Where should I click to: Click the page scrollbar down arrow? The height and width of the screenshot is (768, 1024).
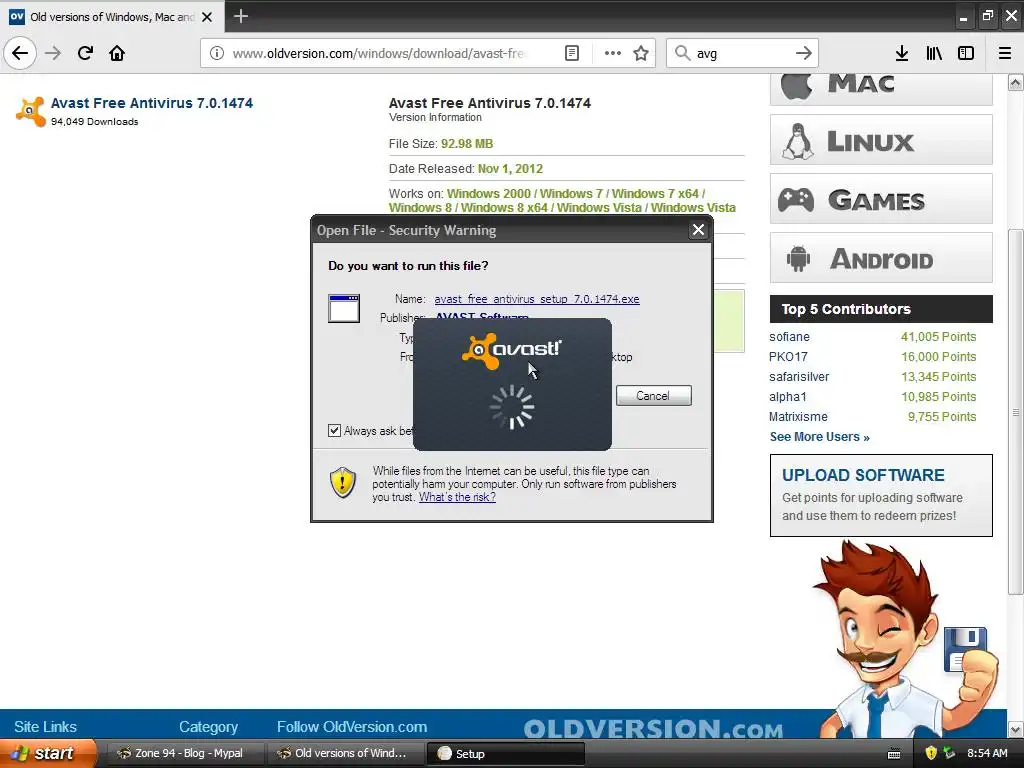click(1015, 728)
